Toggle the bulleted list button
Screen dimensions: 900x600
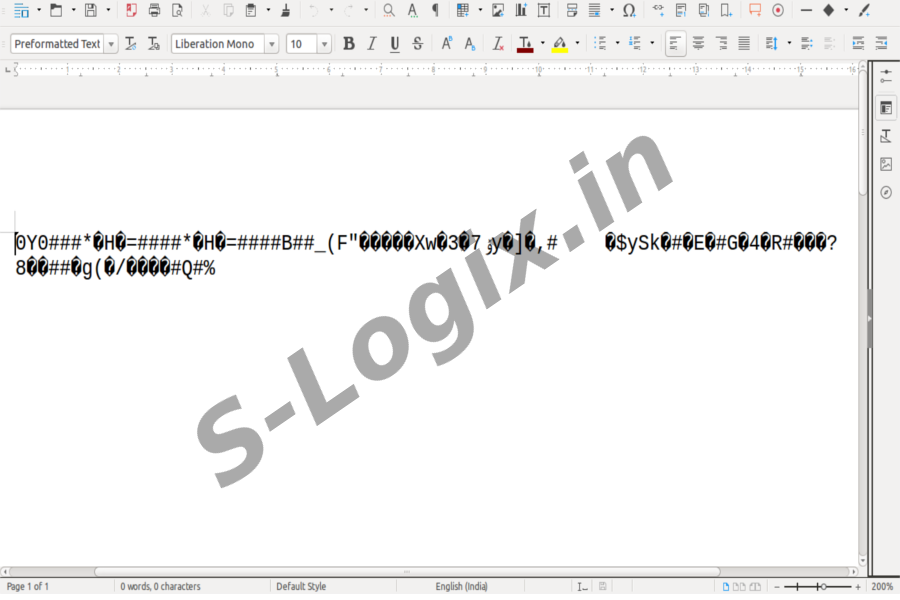600,44
